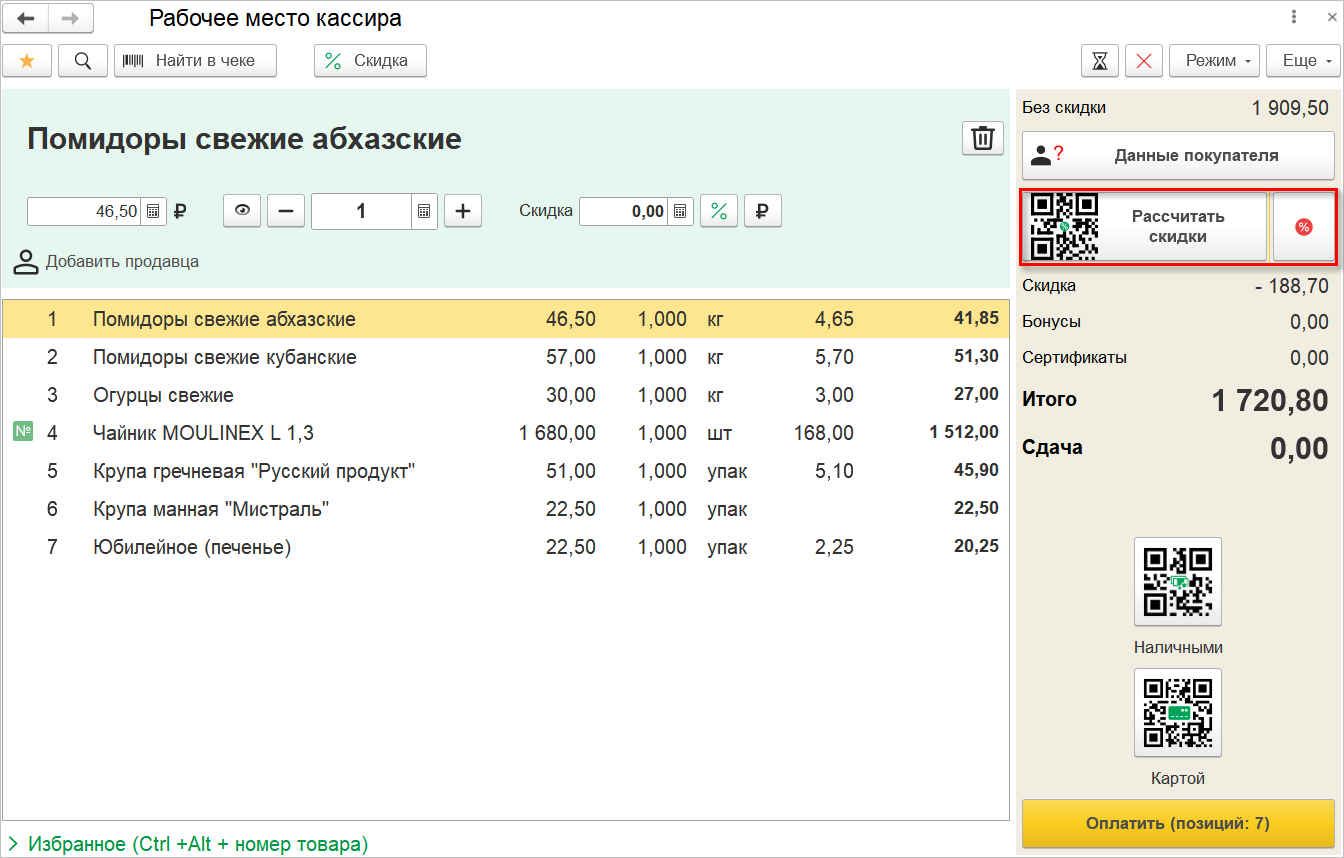
Task: Click the red percent discount icon button
Action: point(1303,228)
